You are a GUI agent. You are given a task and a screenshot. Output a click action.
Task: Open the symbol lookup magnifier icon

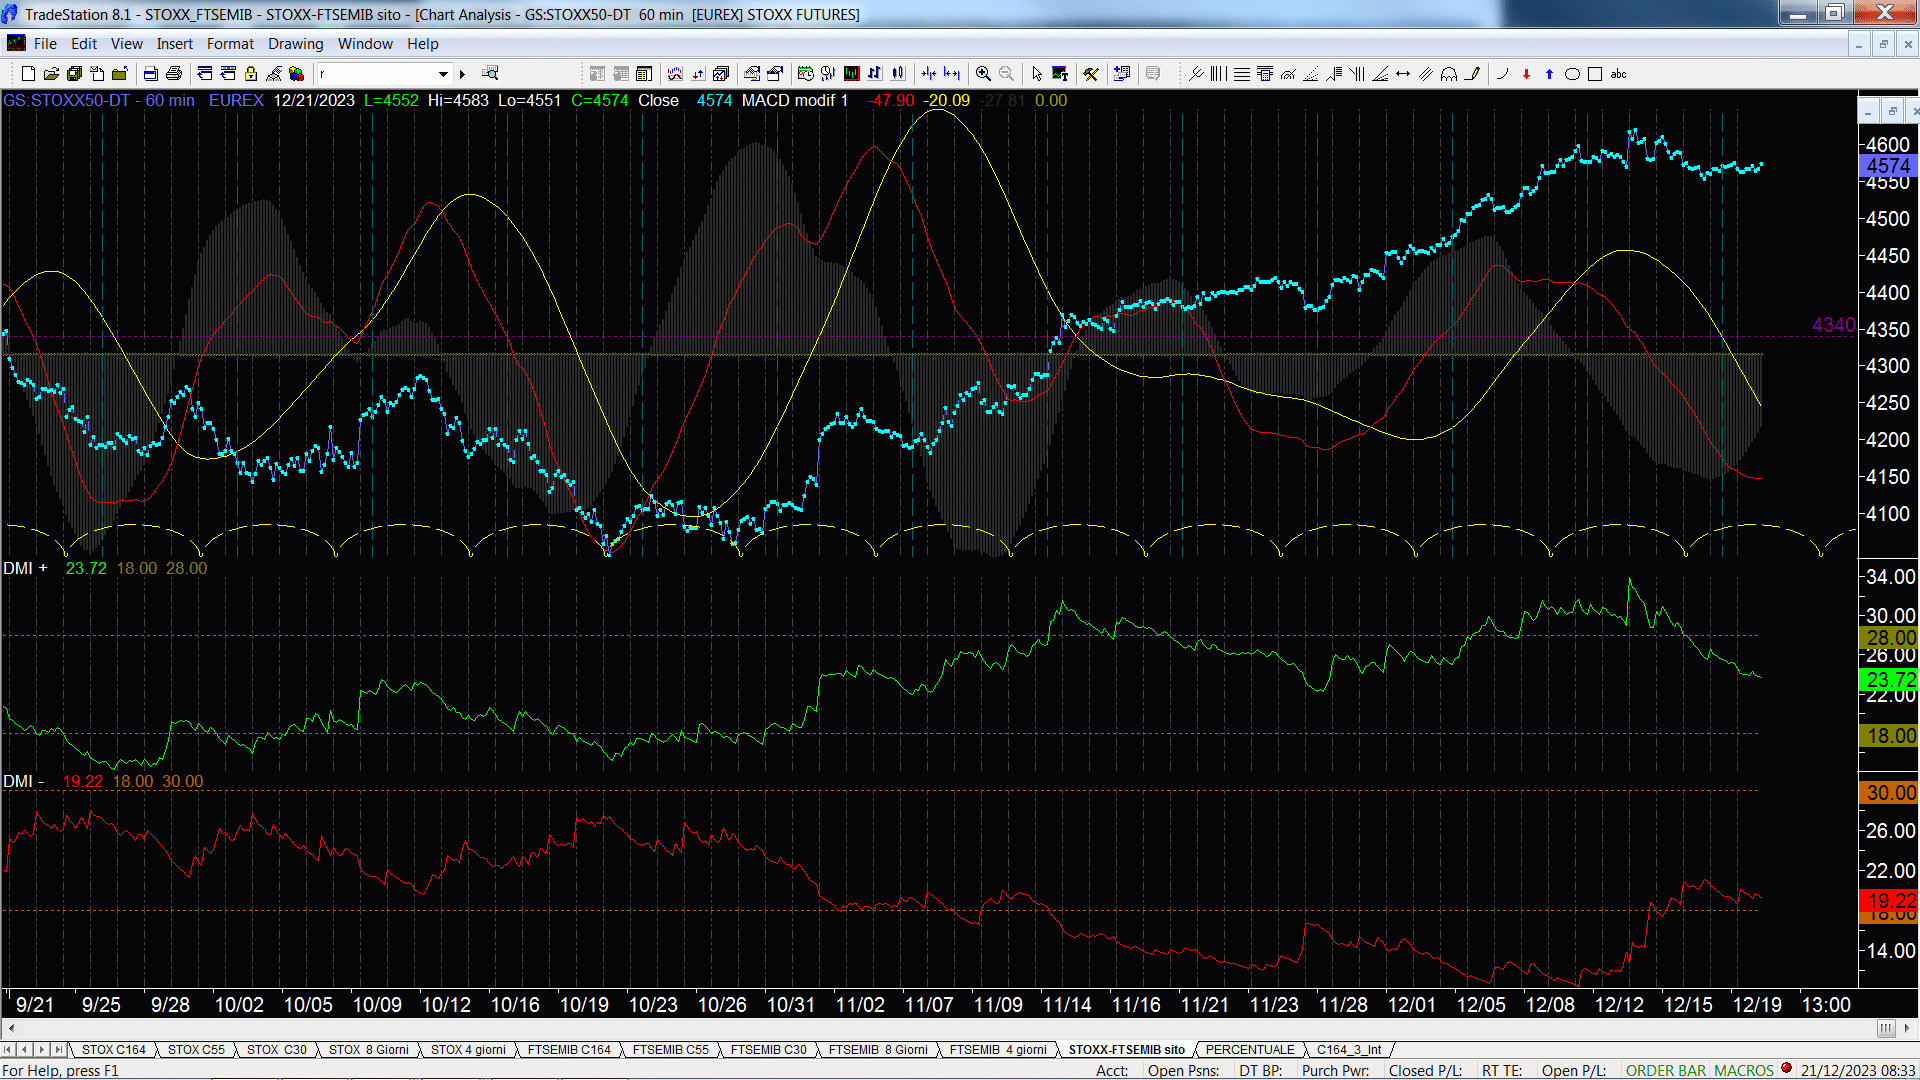click(x=490, y=73)
